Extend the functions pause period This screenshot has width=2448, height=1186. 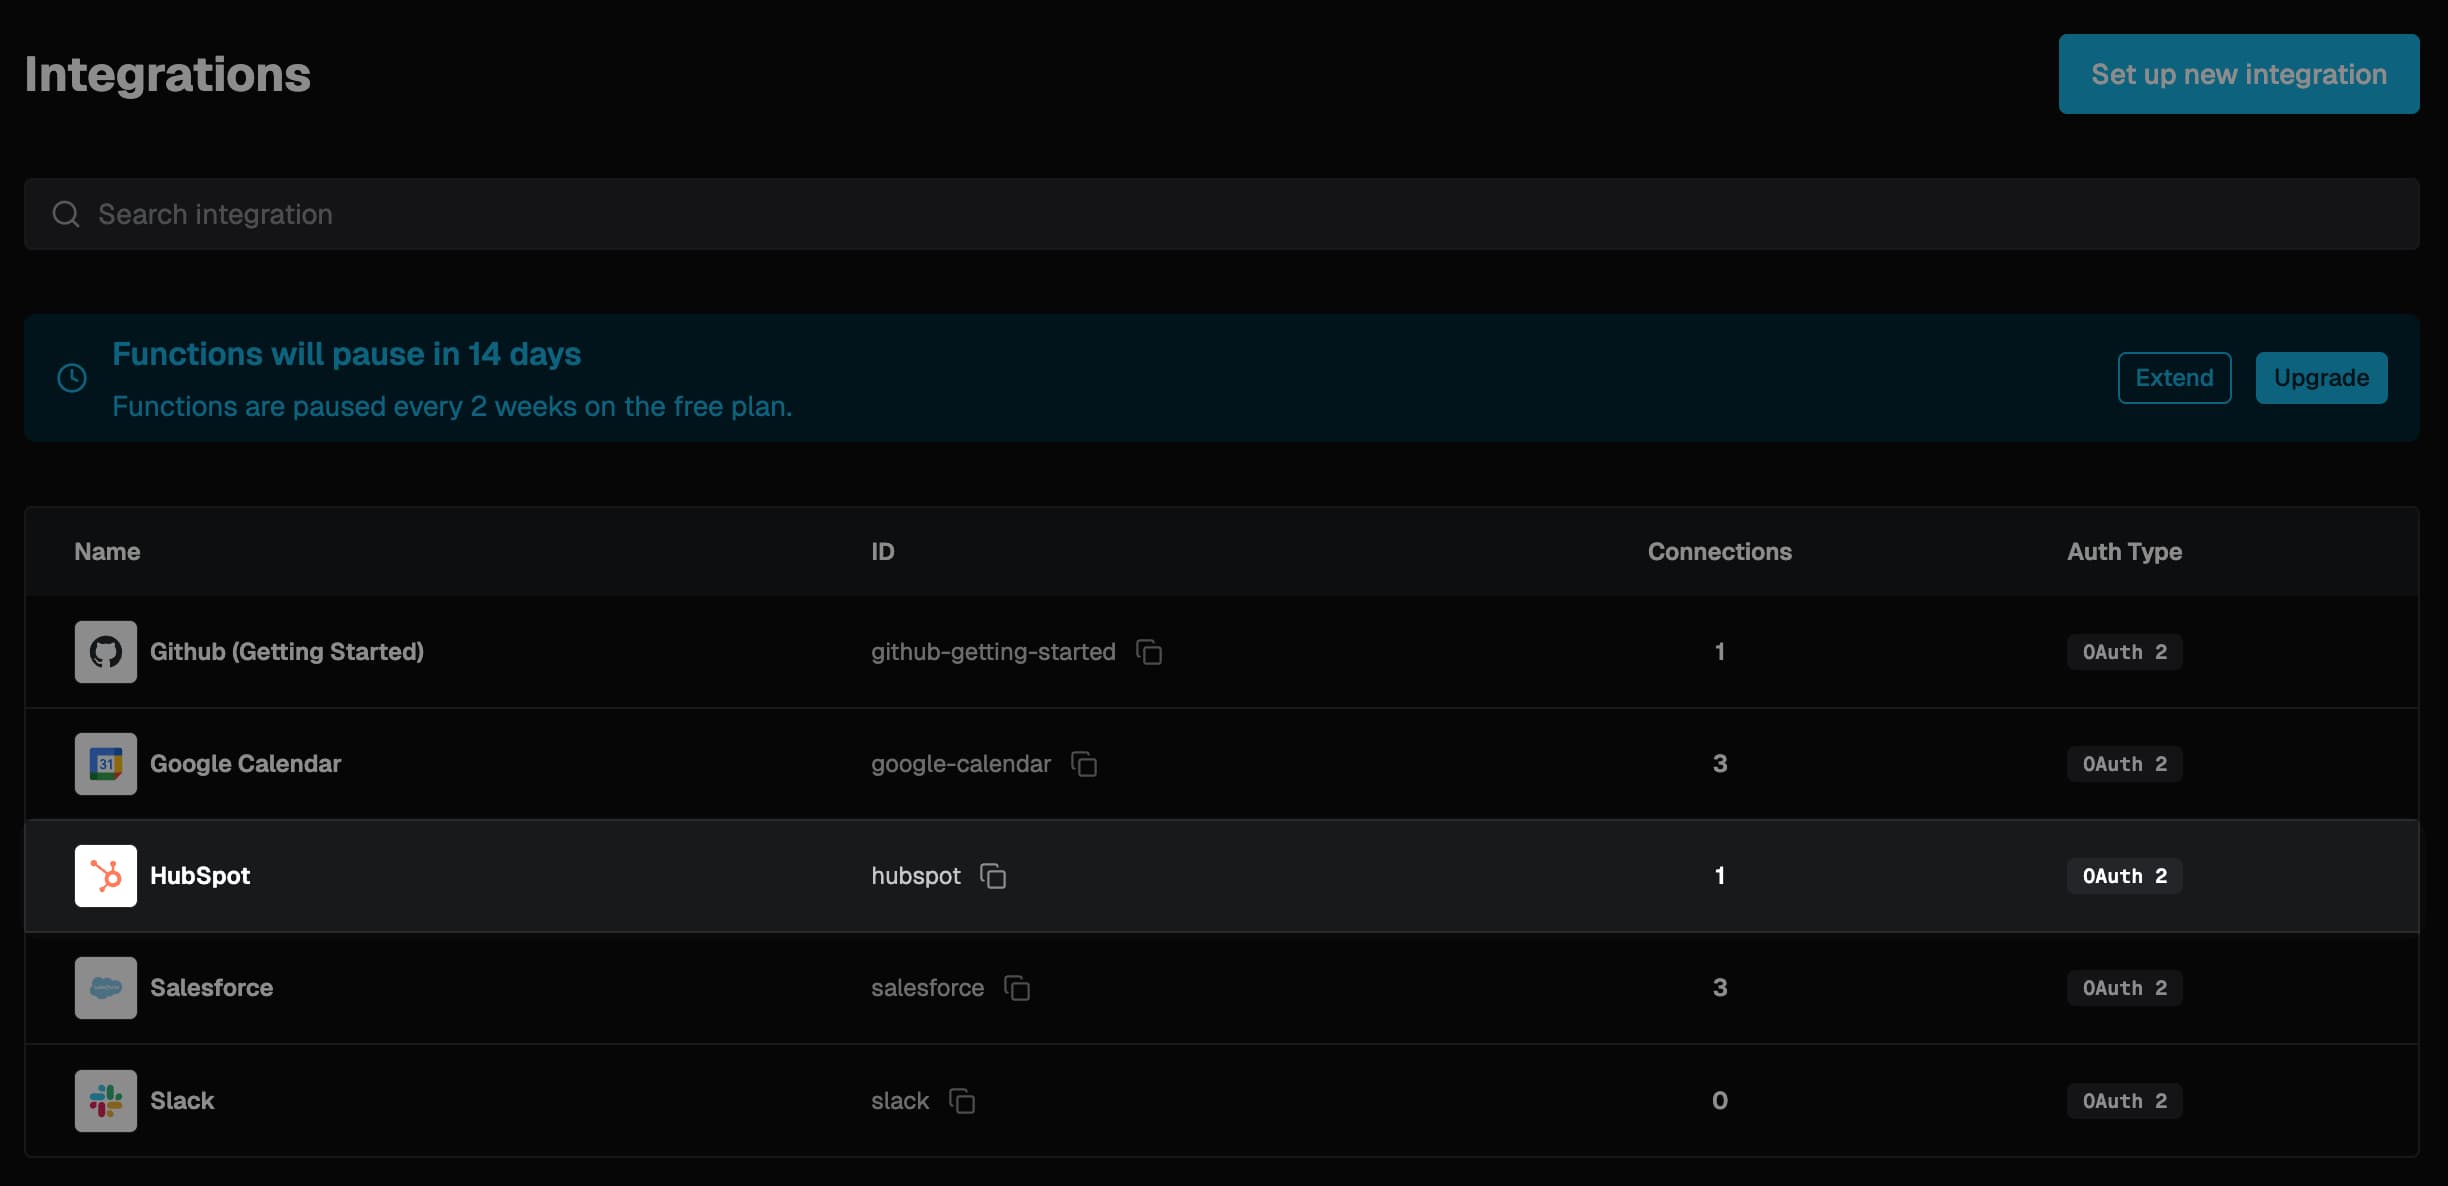pos(2174,378)
